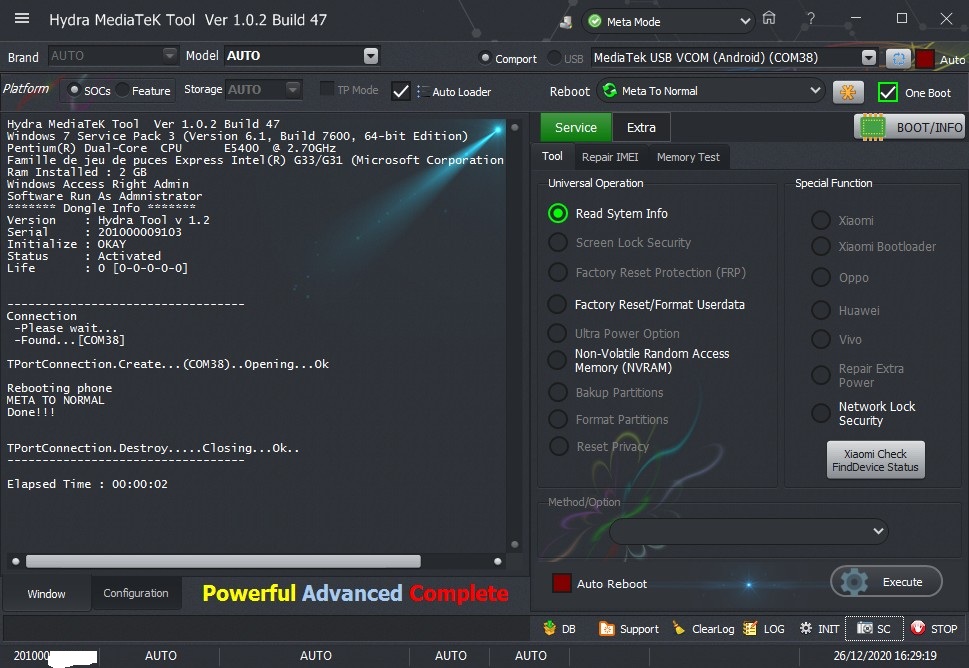This screenshot has height=668, width=969.
Task: Toggle the red Auto Reboot box
Action: 562,583
